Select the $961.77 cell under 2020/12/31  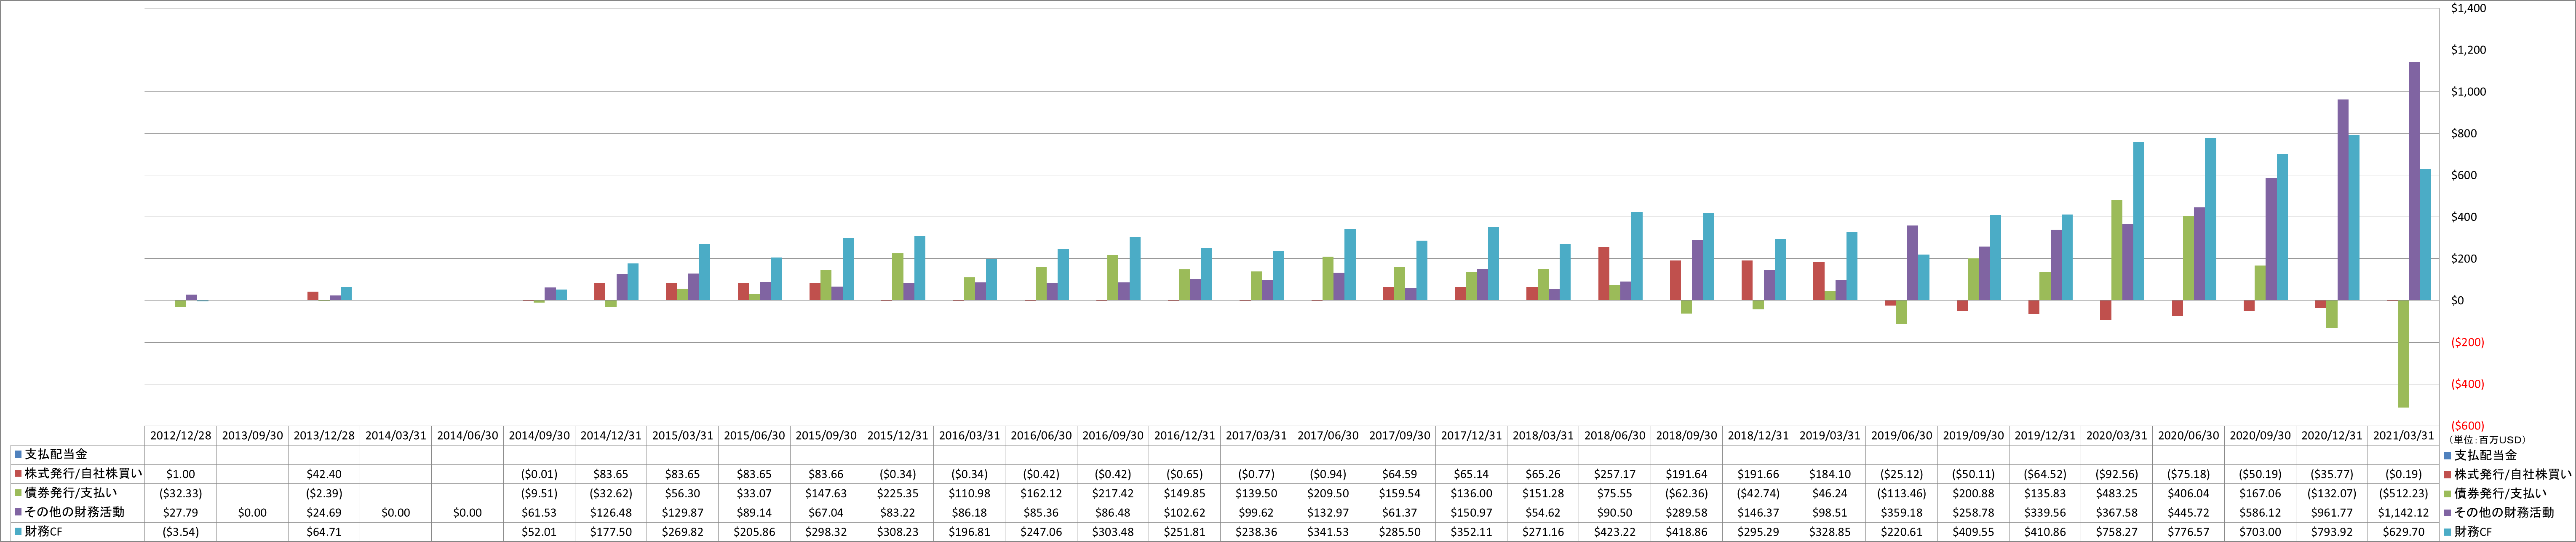click(2332, 512)
